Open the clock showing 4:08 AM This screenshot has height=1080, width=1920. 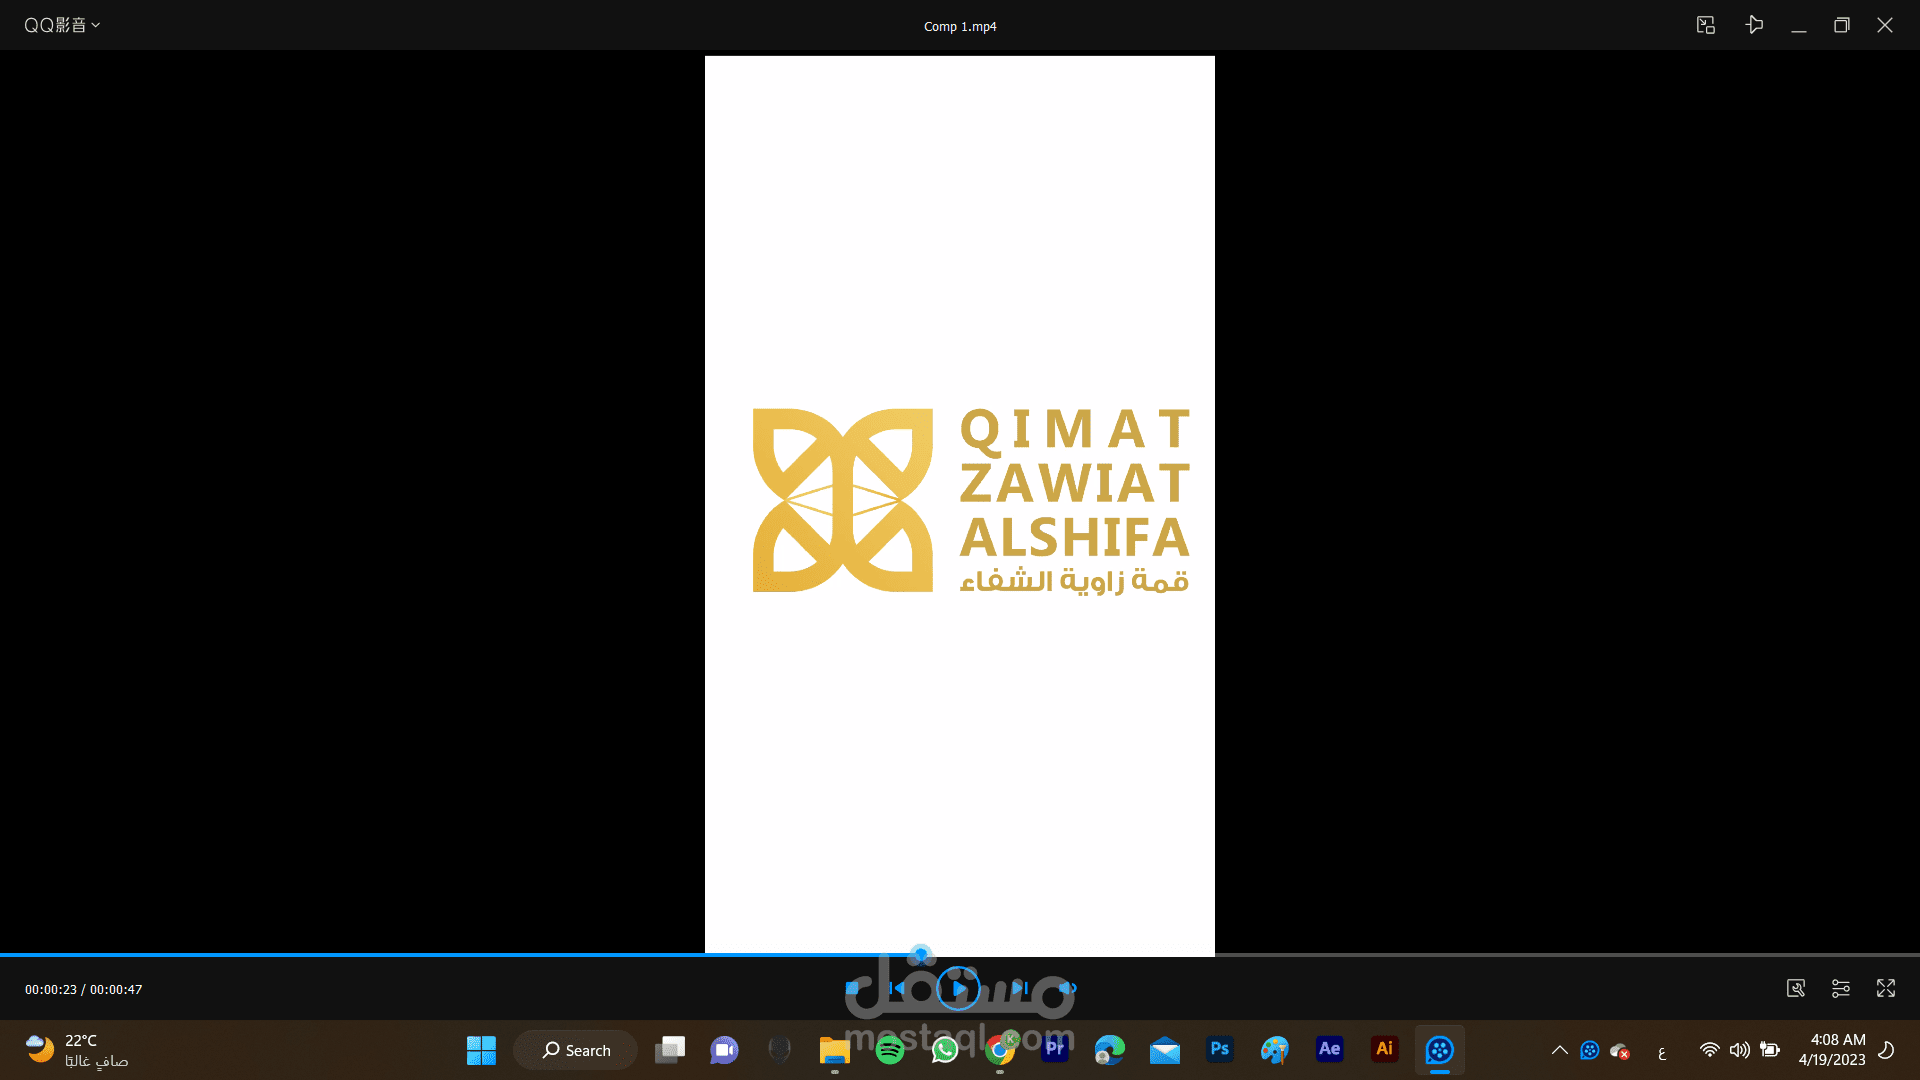pyautogui.click(x=1832, y=1050)
